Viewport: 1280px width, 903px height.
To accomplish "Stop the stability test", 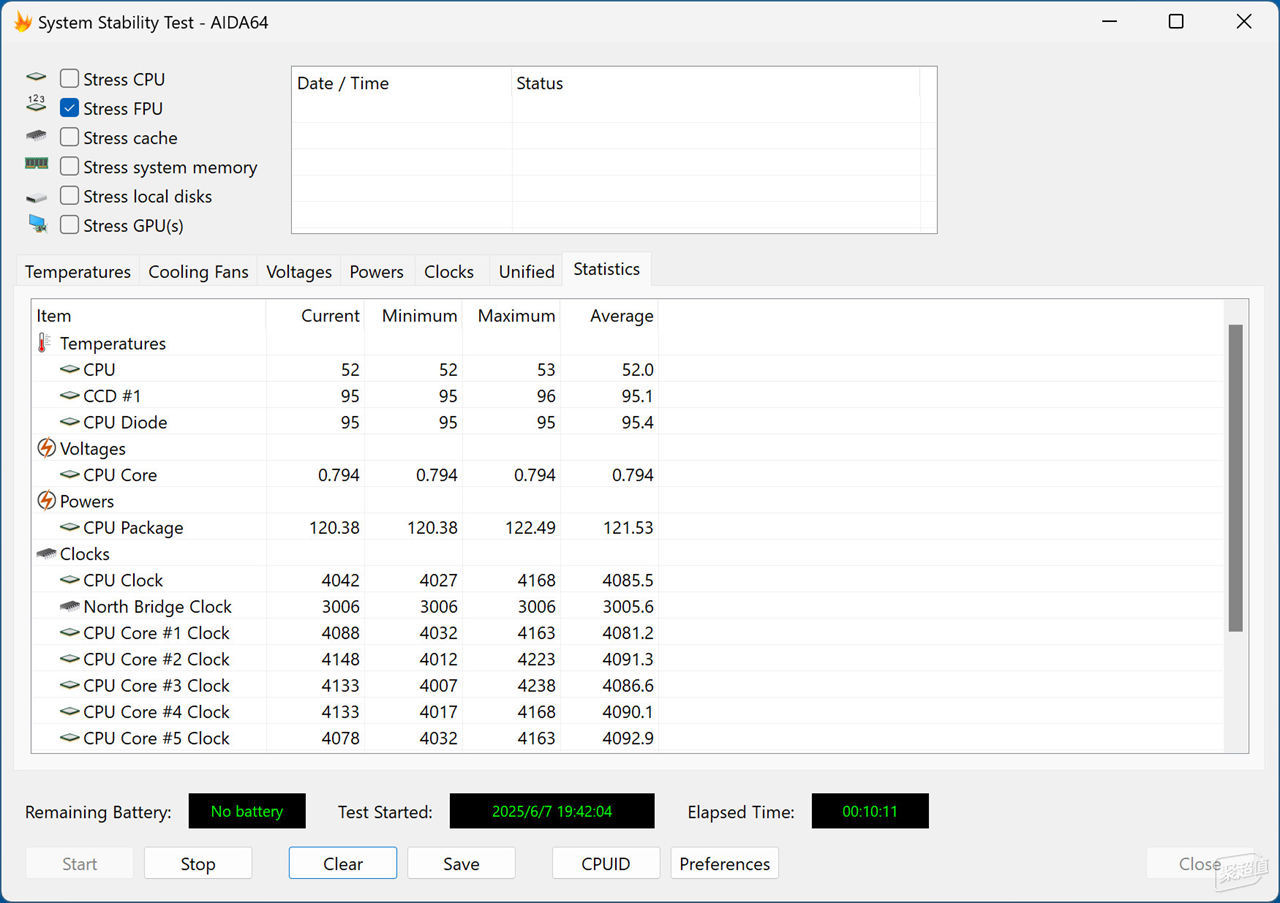I will pos(198,864).
